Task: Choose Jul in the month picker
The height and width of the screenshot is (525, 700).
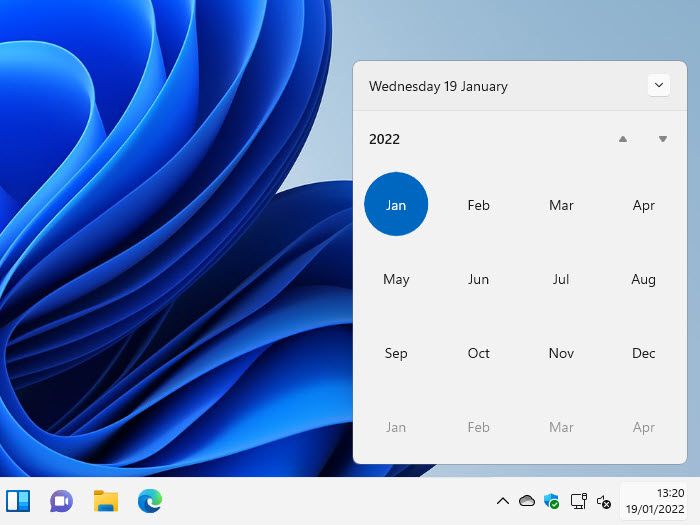Action: coord(561,279)
